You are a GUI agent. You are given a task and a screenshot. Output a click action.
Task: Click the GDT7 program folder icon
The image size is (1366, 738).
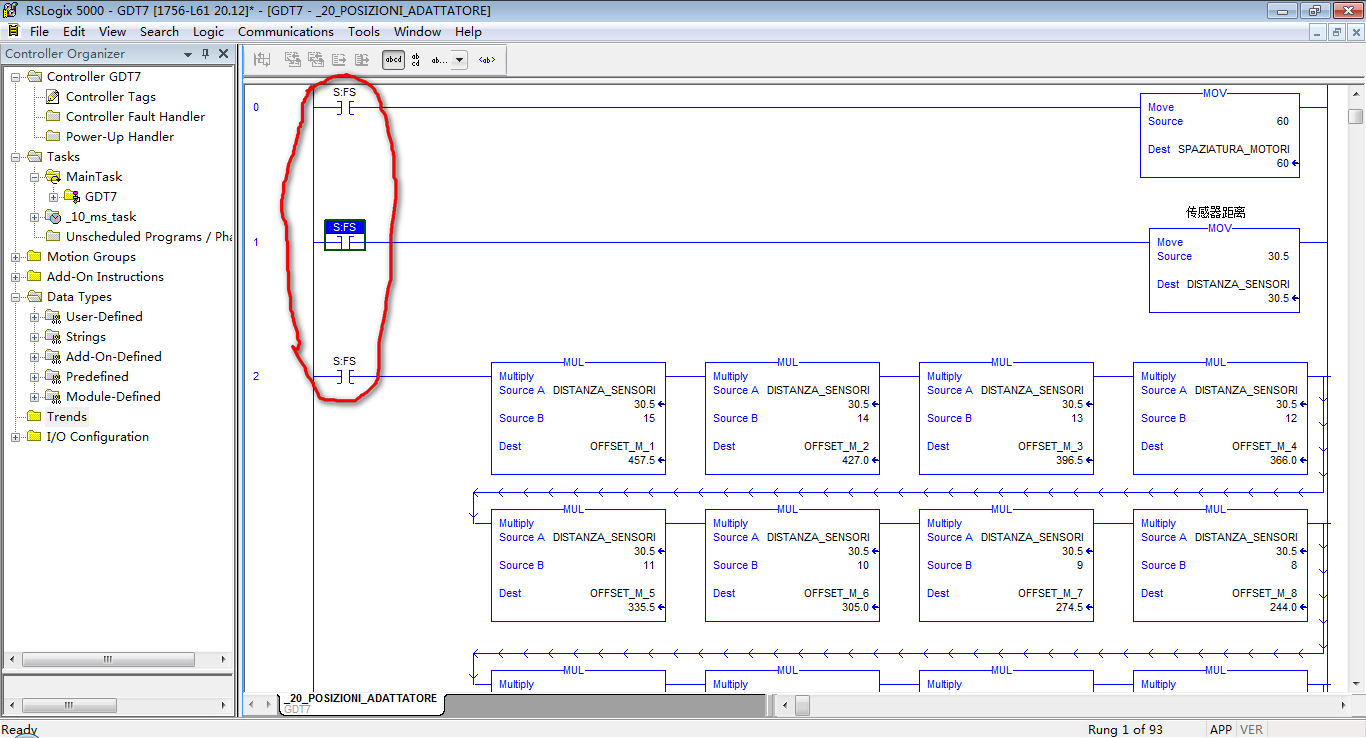tap(71, 197)
